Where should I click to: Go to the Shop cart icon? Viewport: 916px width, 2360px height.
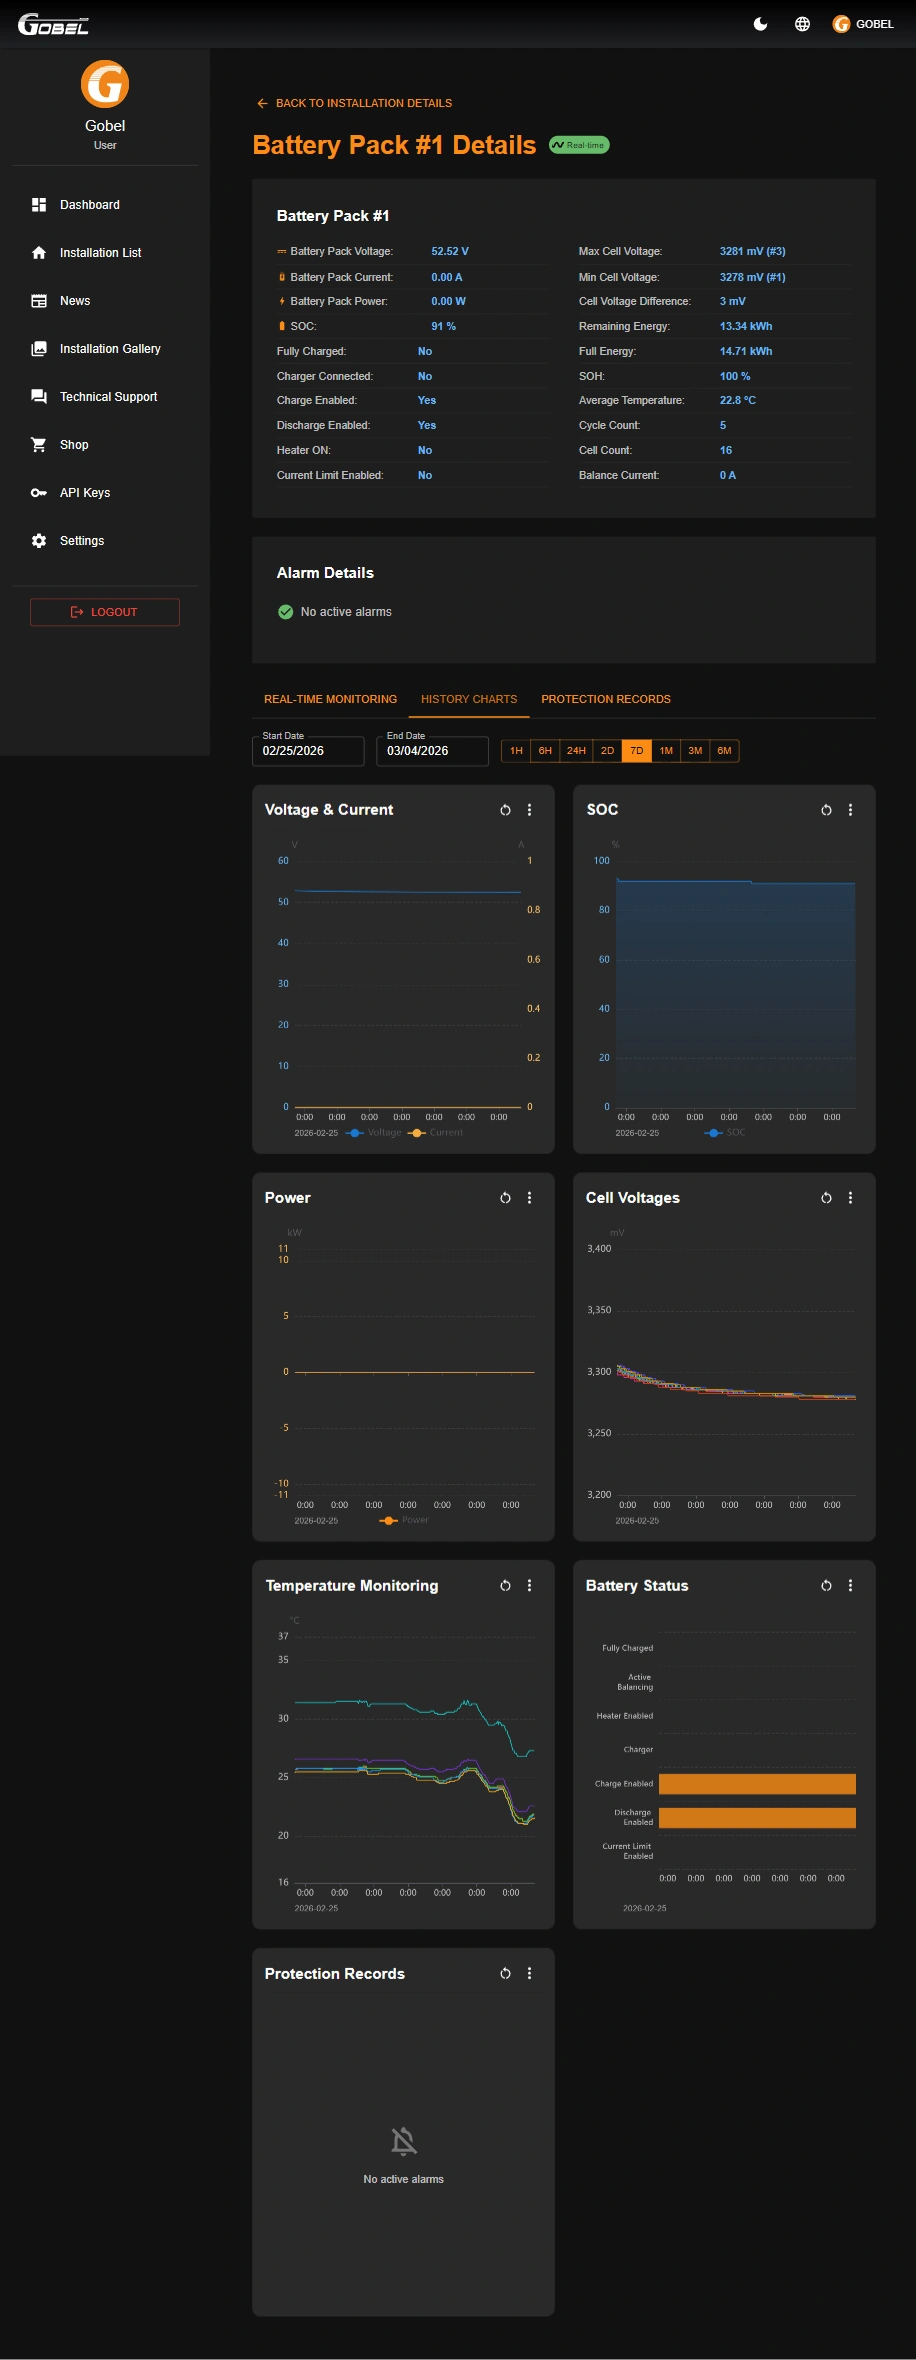point(39,445)
